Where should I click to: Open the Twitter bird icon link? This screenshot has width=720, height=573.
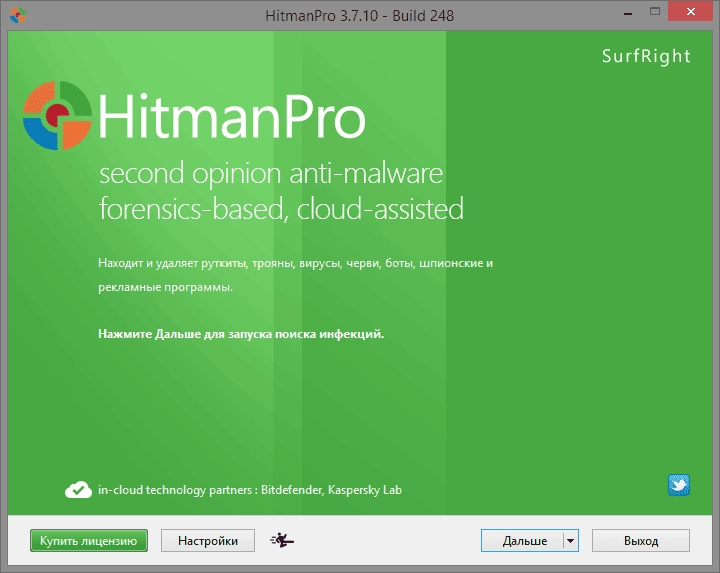click(679, 485)
